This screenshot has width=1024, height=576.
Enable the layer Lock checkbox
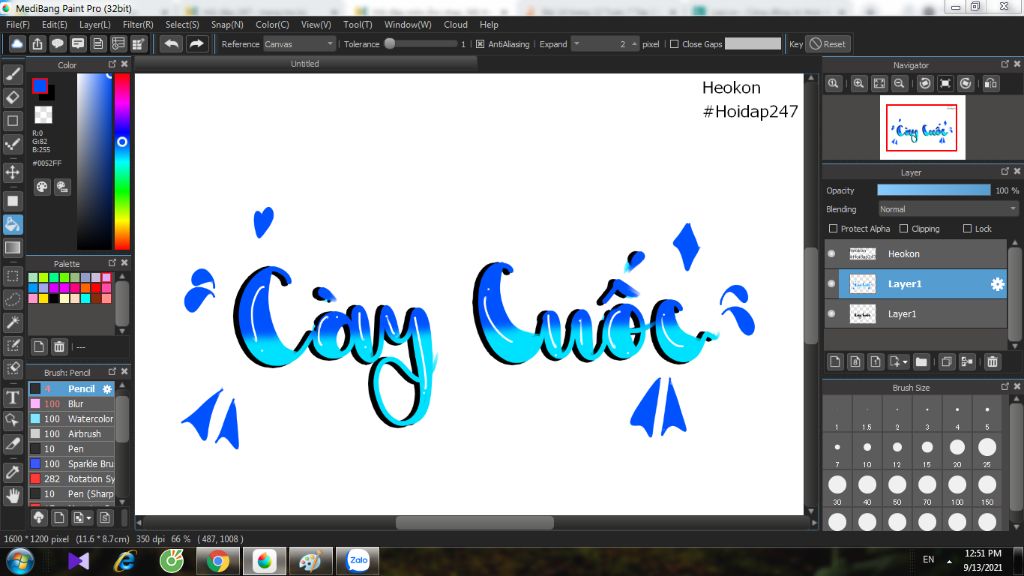(967, 229)
